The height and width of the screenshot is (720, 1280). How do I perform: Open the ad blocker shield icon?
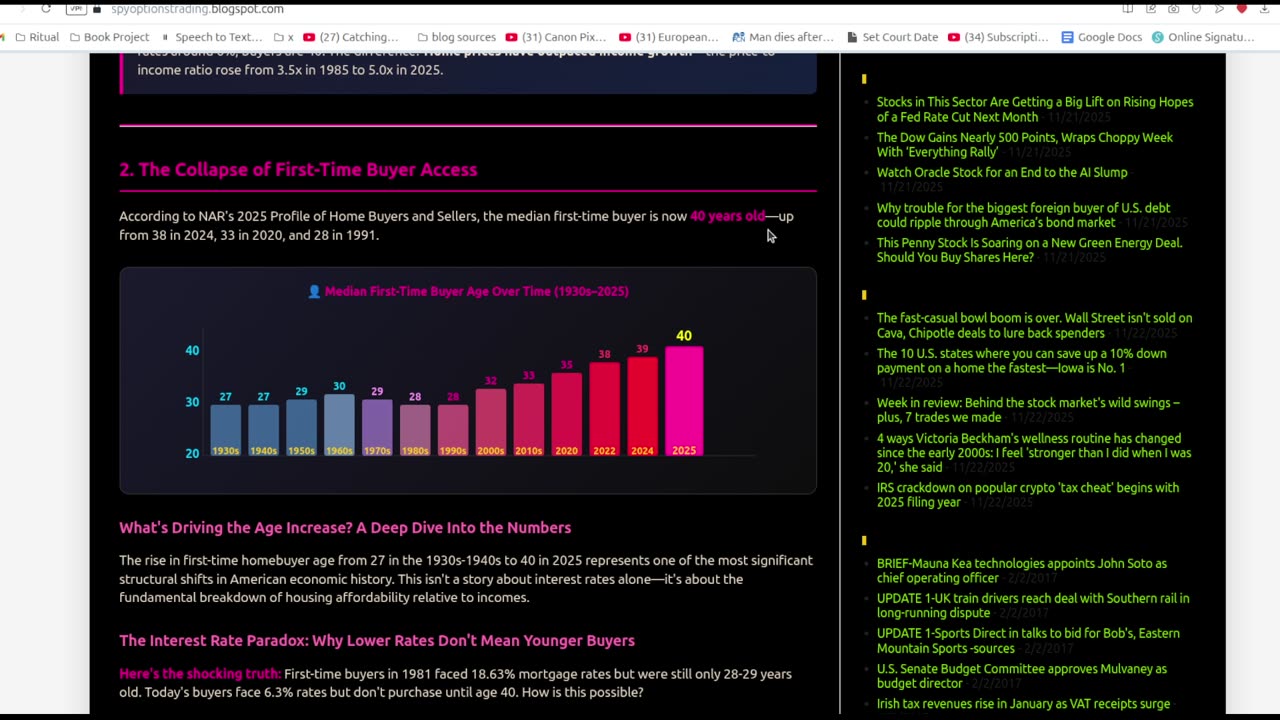click(x=1196, y=9)
